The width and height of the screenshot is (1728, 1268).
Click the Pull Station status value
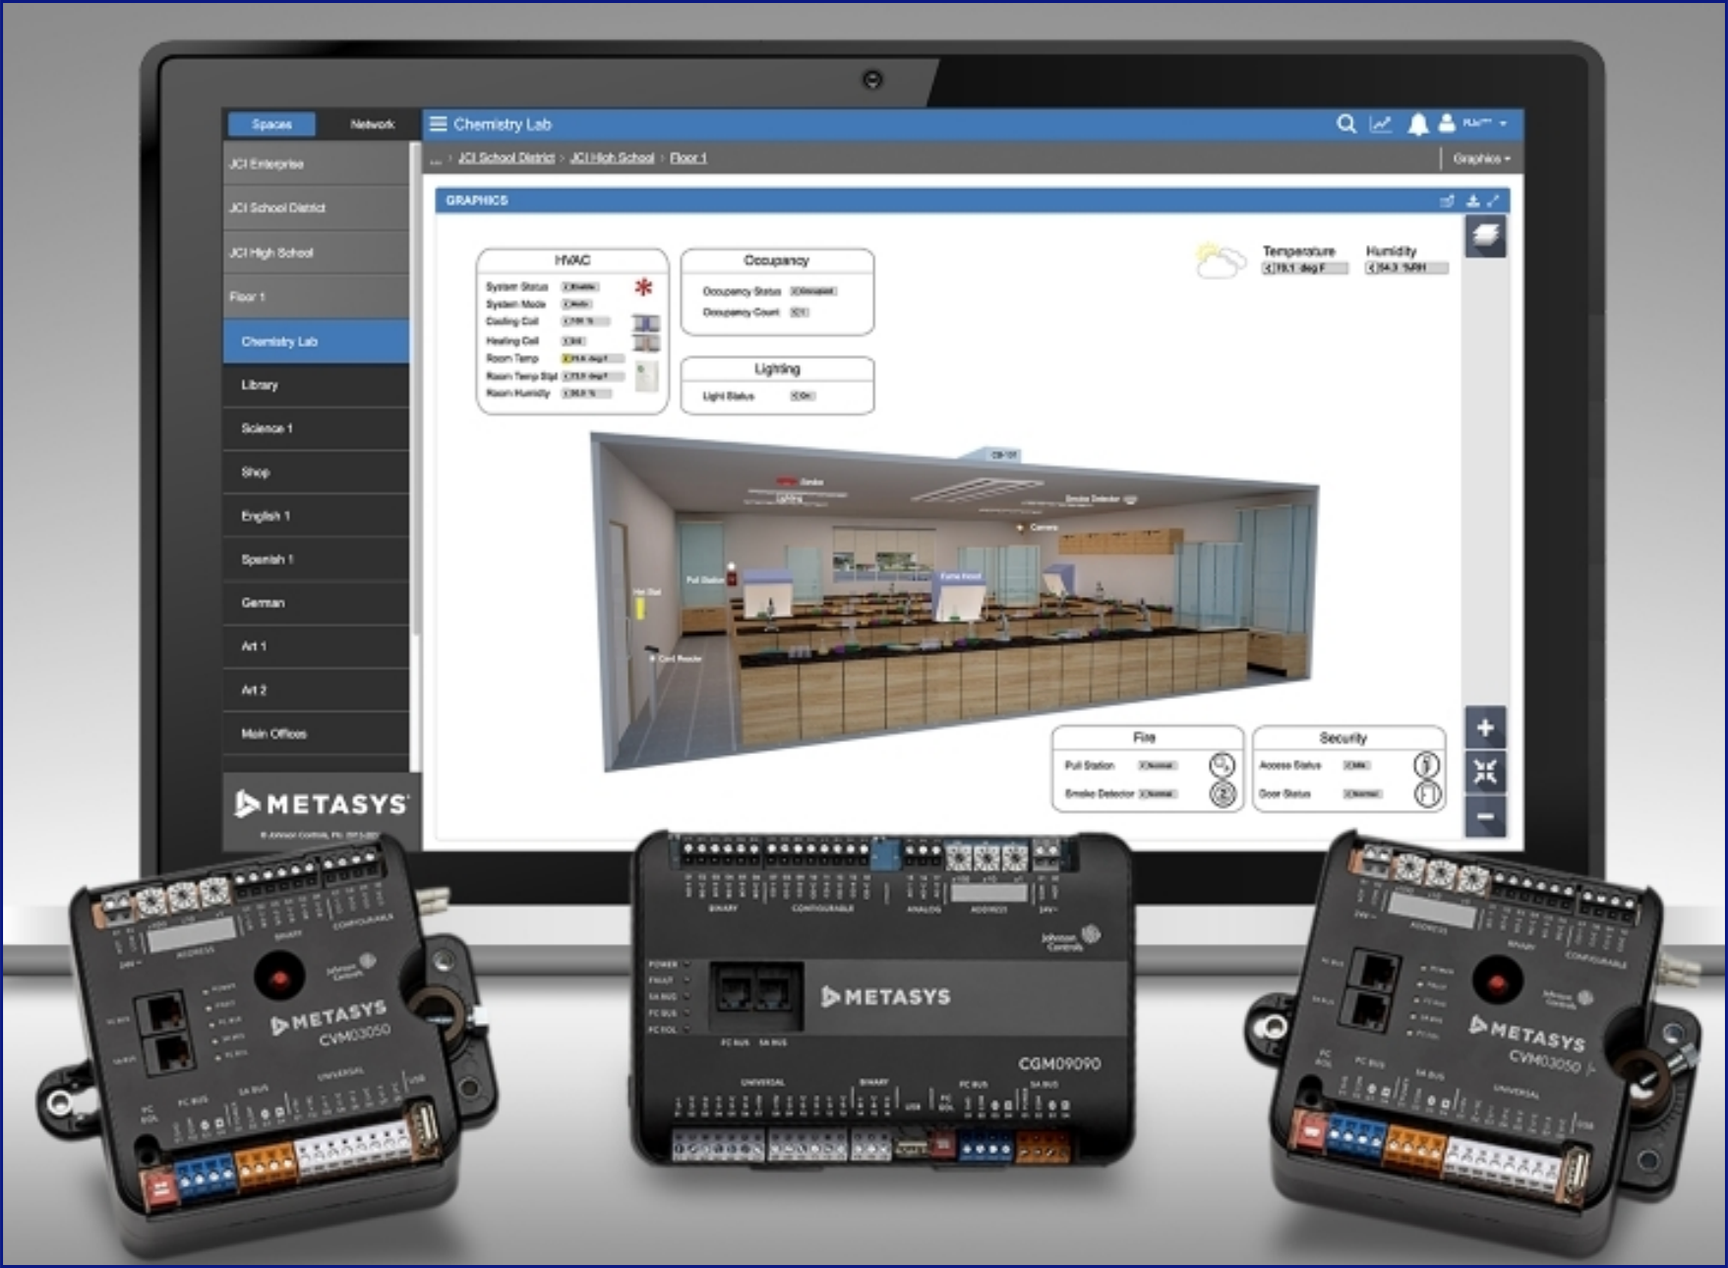1158,765
